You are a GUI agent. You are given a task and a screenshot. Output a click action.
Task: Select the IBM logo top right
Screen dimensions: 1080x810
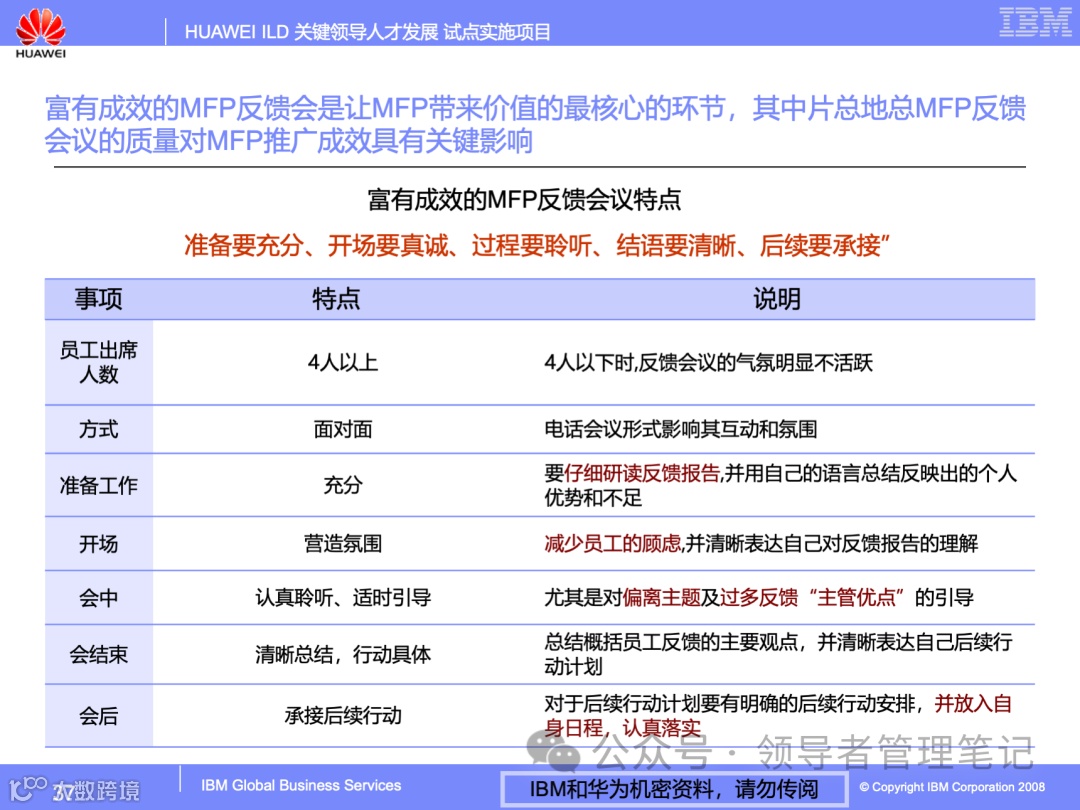point(1033,22)
